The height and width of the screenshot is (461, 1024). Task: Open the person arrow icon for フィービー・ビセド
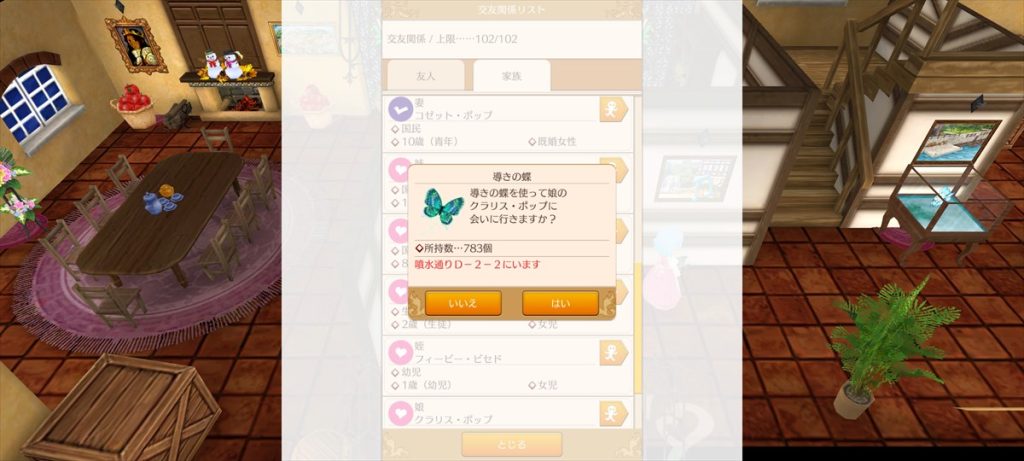point(613,353)
